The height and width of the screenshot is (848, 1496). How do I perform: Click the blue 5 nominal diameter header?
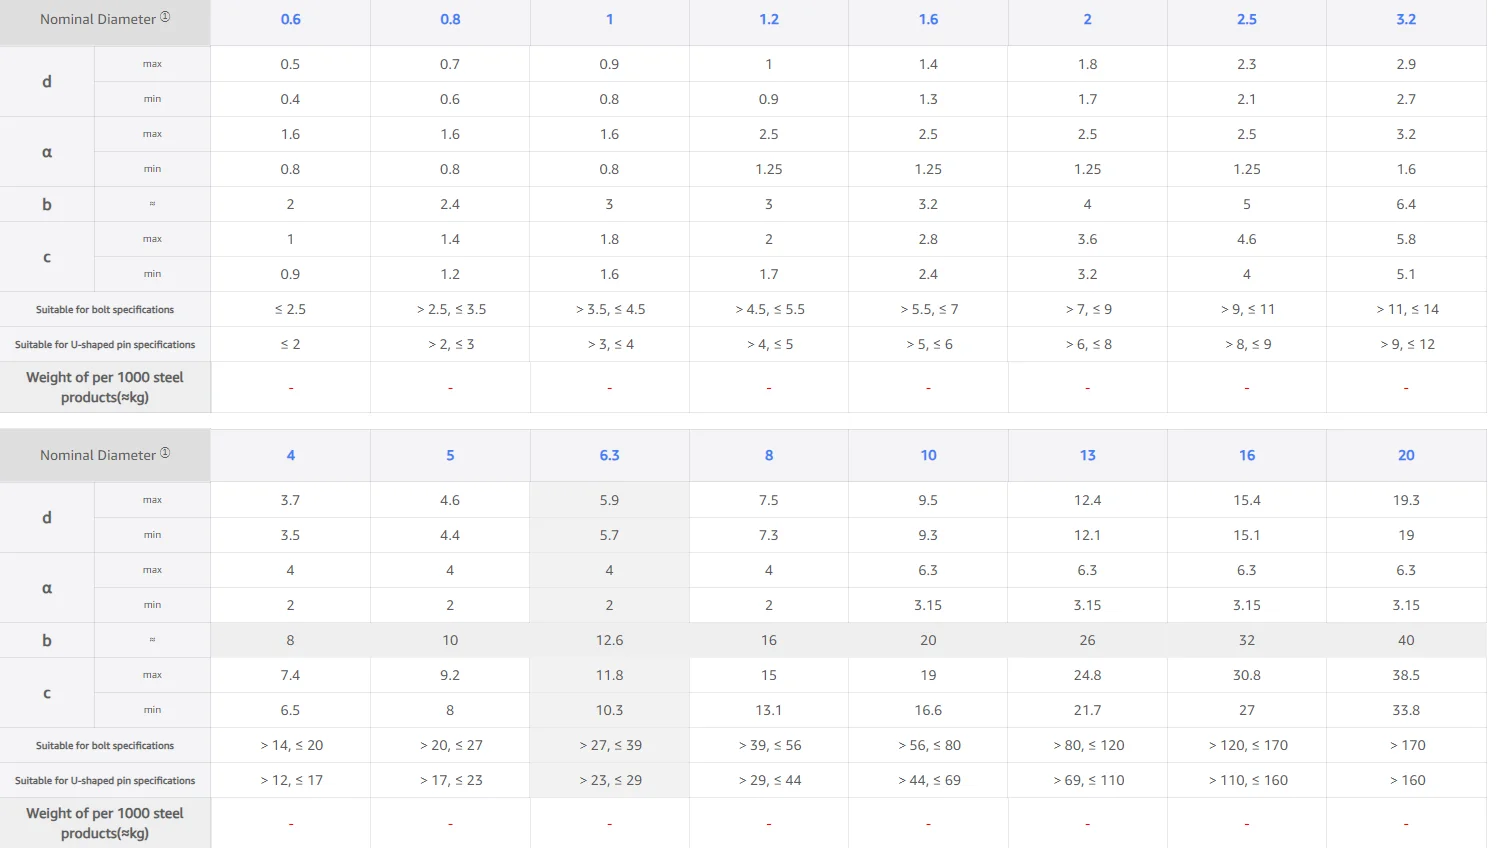[x=450, y=455]
